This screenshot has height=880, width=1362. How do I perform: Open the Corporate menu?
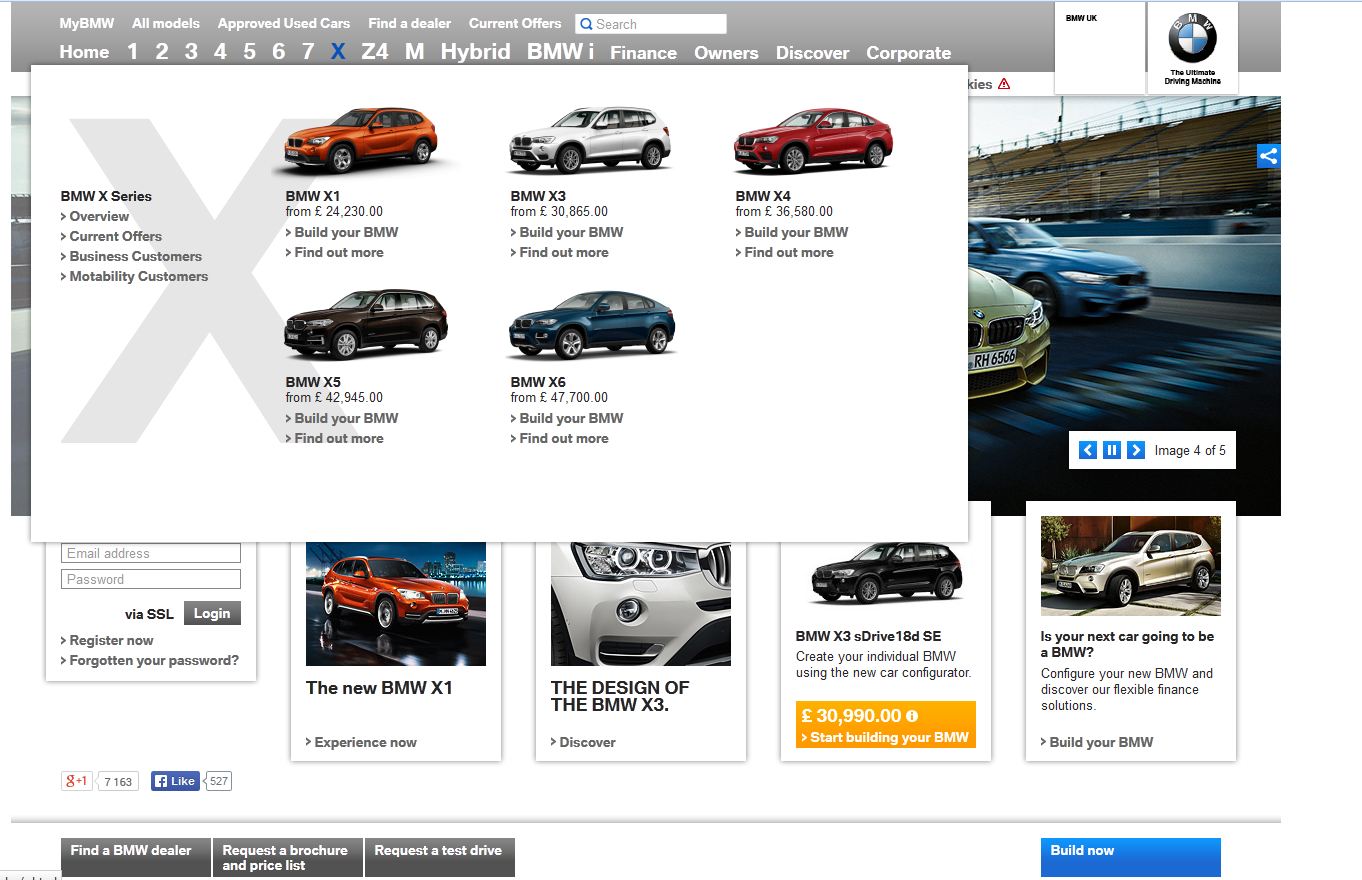[x=908, y=53]
